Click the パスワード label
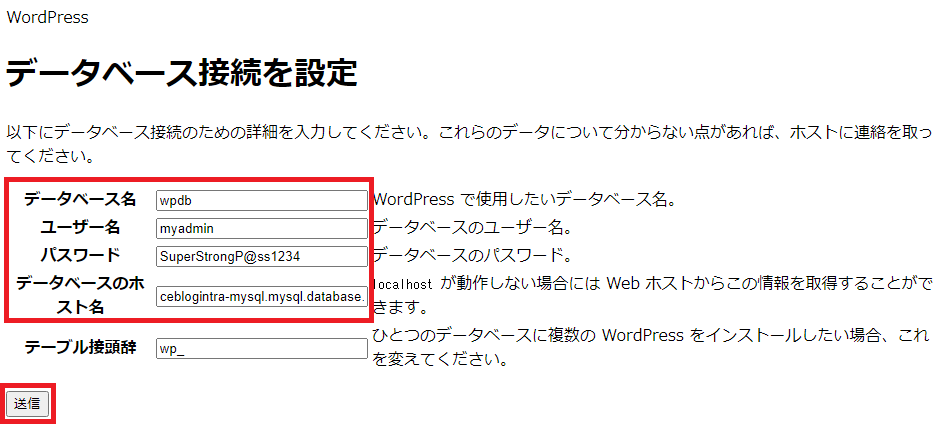Viewport: 951px width, 430px height. tap(80, 255)
